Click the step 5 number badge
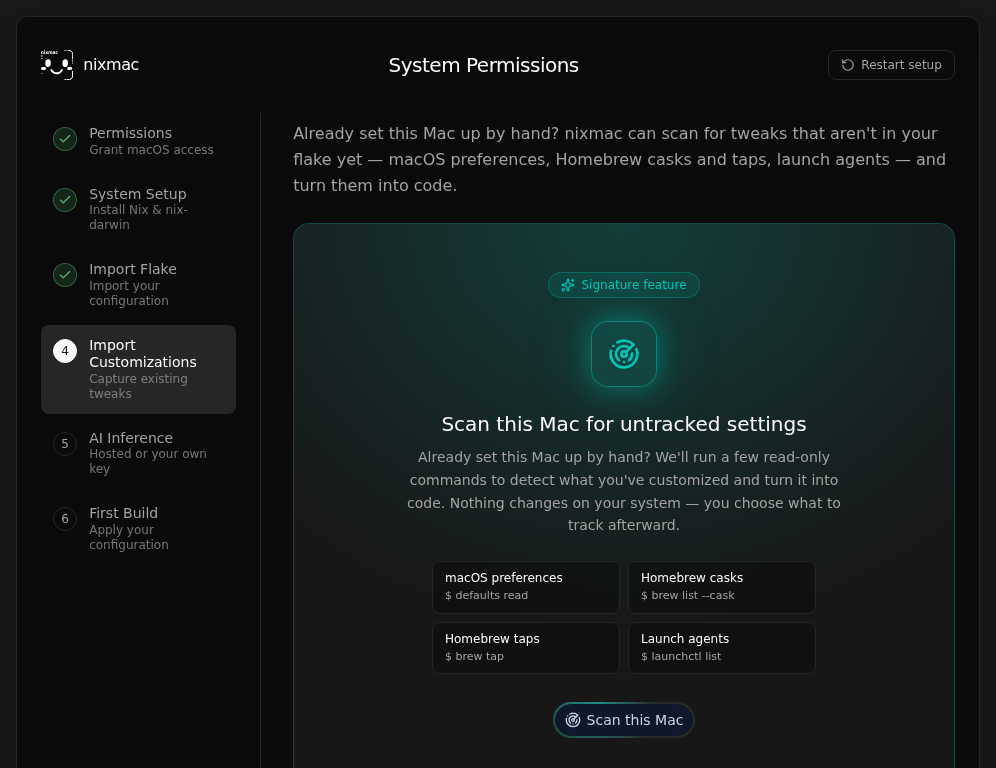996x768 pixels. tap(65, 444)
